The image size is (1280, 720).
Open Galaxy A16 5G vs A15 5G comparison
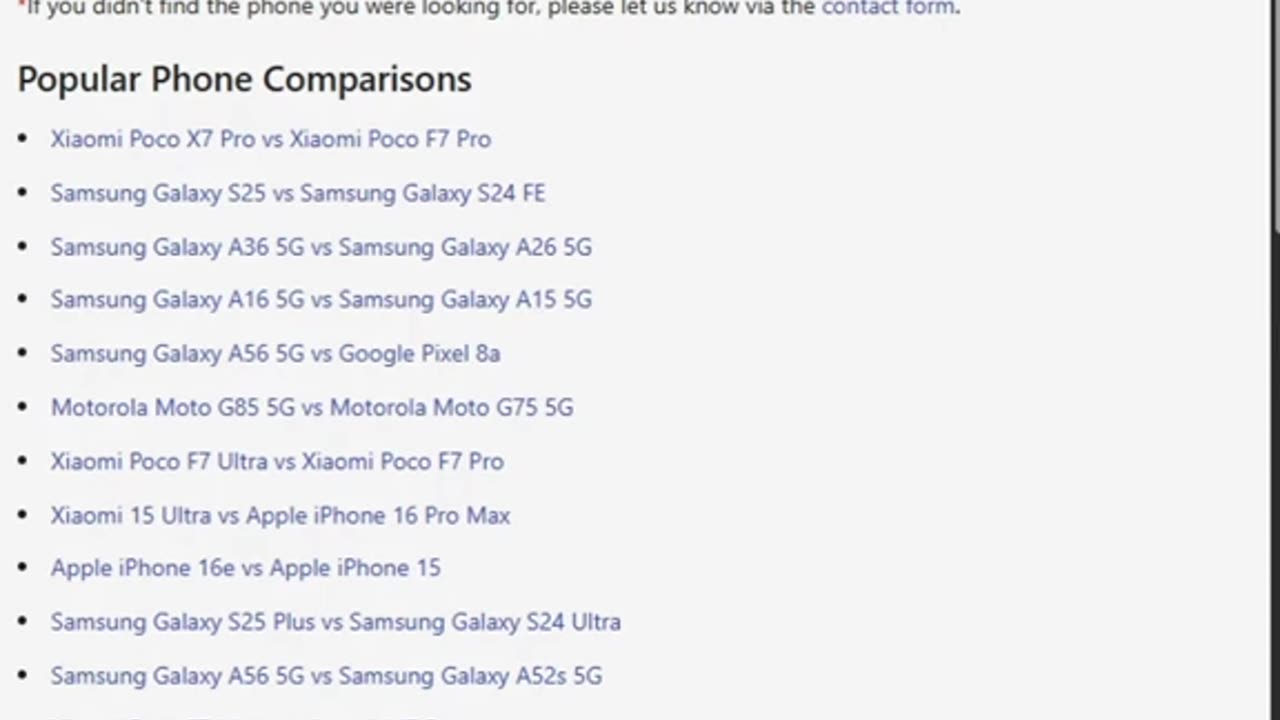[321, 300]
